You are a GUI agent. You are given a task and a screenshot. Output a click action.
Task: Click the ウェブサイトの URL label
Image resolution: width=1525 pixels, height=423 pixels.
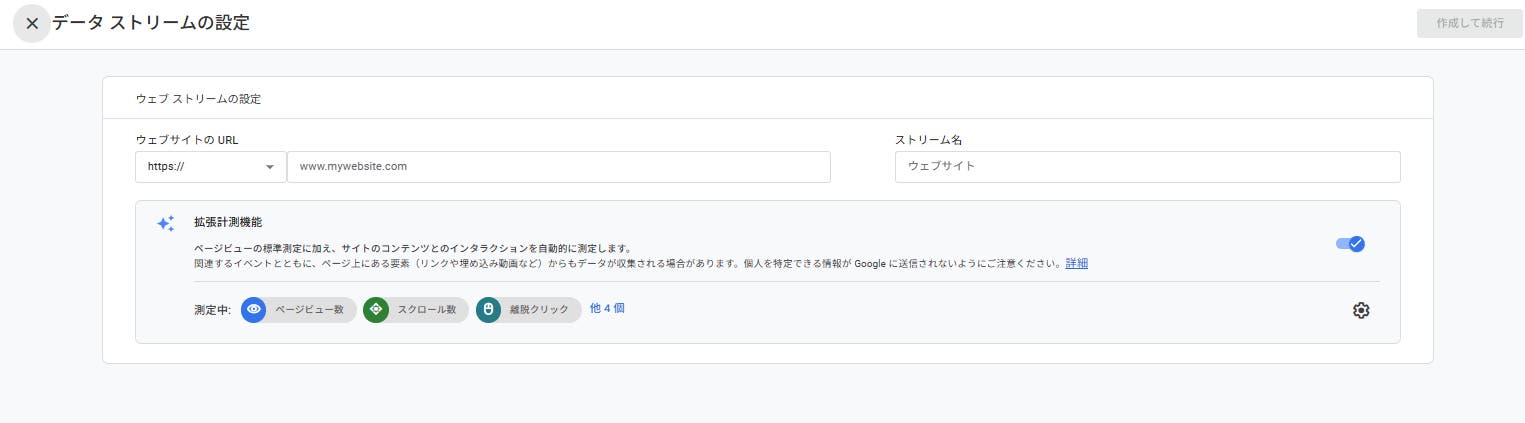click(x=187, y=140)
